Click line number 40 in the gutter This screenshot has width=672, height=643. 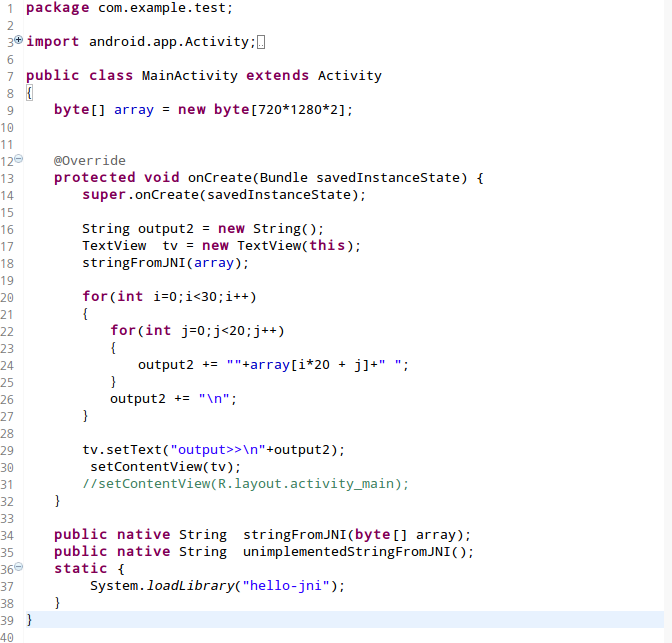coord(7,637)
